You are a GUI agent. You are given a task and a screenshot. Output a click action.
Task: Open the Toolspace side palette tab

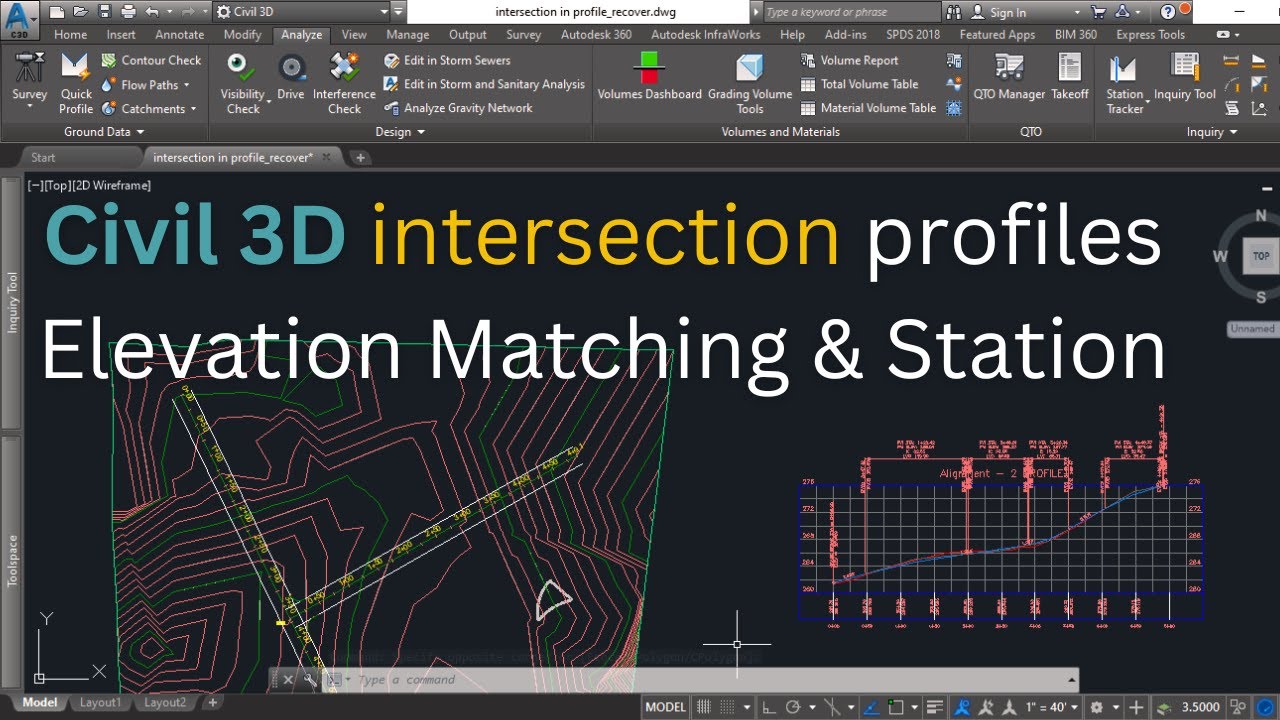(x=13, y=562)
